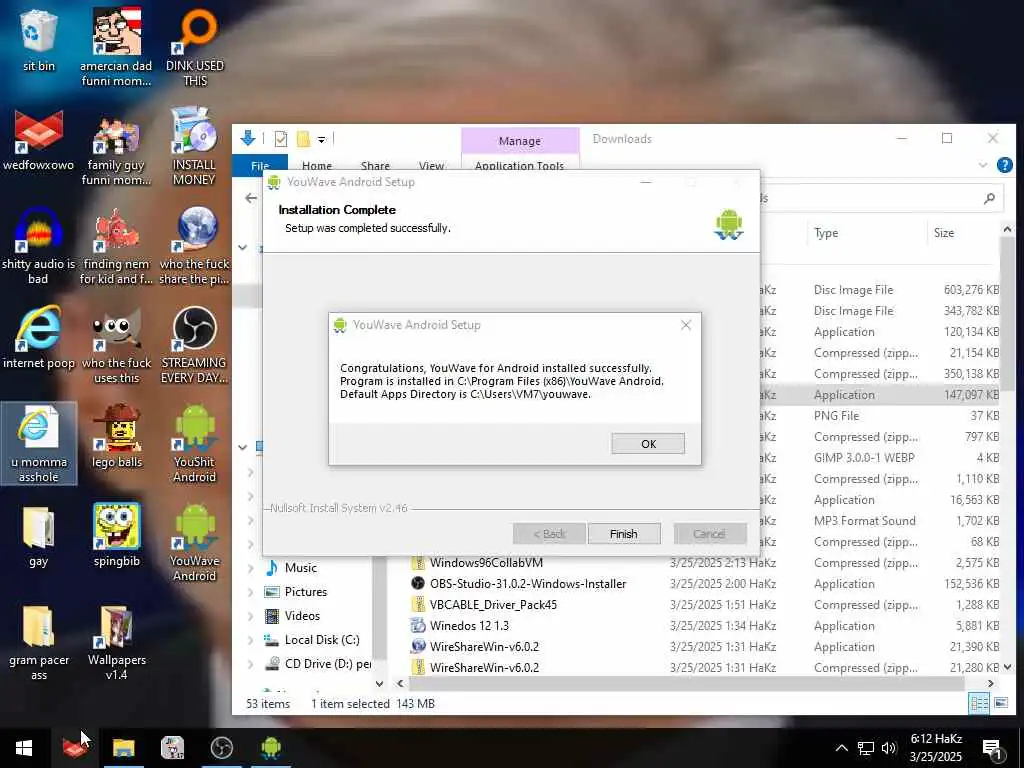Select the 'spingbib' desktop shortcut
This screenshot has width=1024, height=768.
(x=116, y=535)
